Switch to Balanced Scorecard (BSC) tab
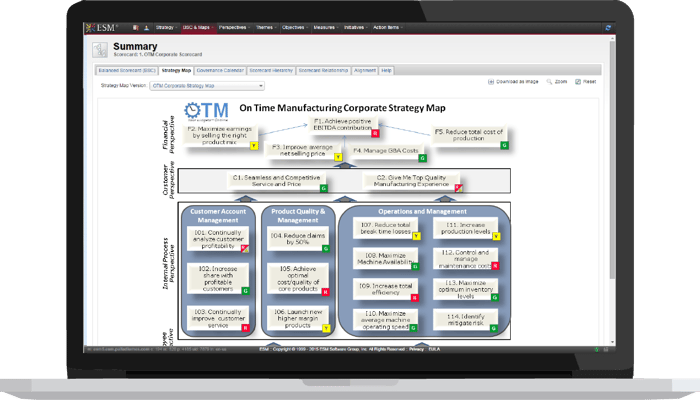Screen dimensions: 700x400 tap(127, 71)
